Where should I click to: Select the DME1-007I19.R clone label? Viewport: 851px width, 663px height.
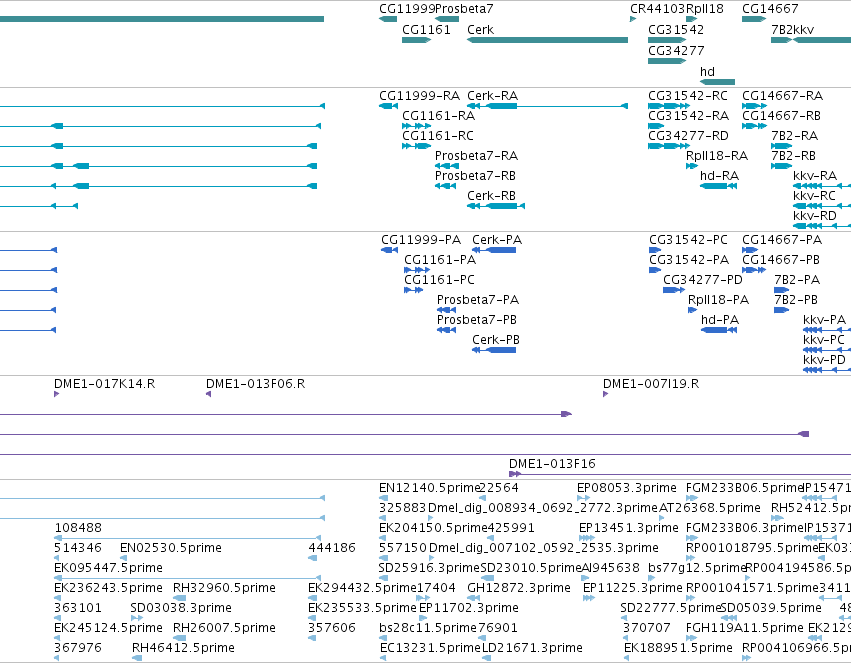click(x=651, y=384)
